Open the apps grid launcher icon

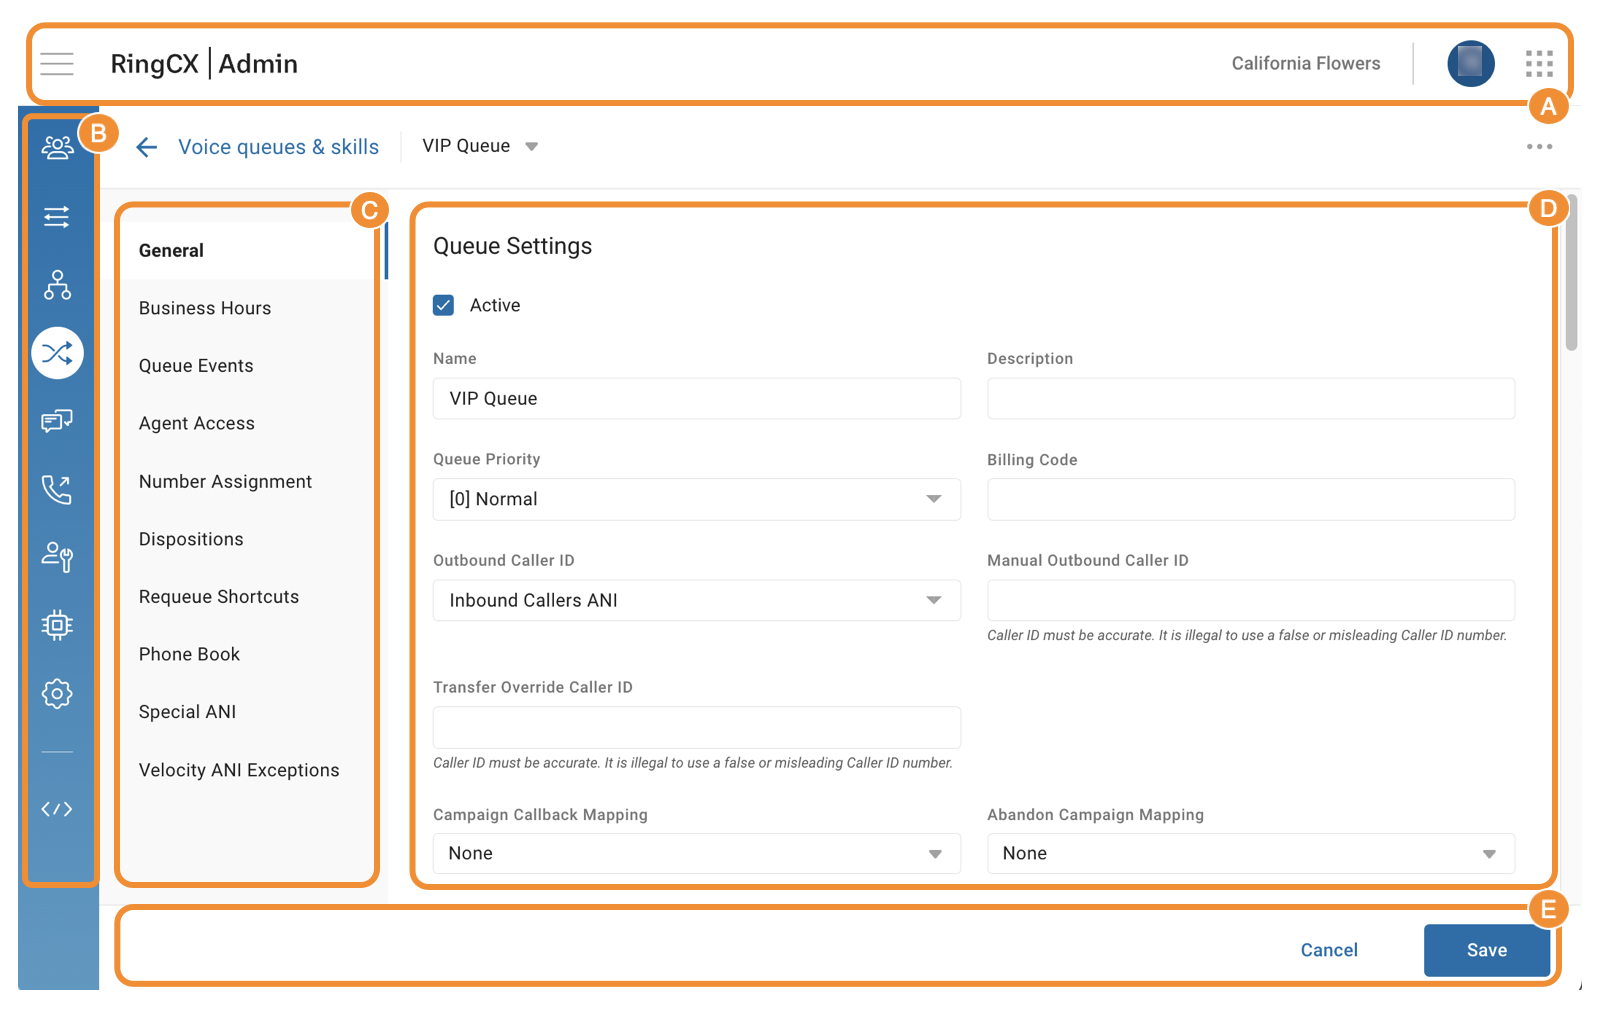pos(1539,64)
